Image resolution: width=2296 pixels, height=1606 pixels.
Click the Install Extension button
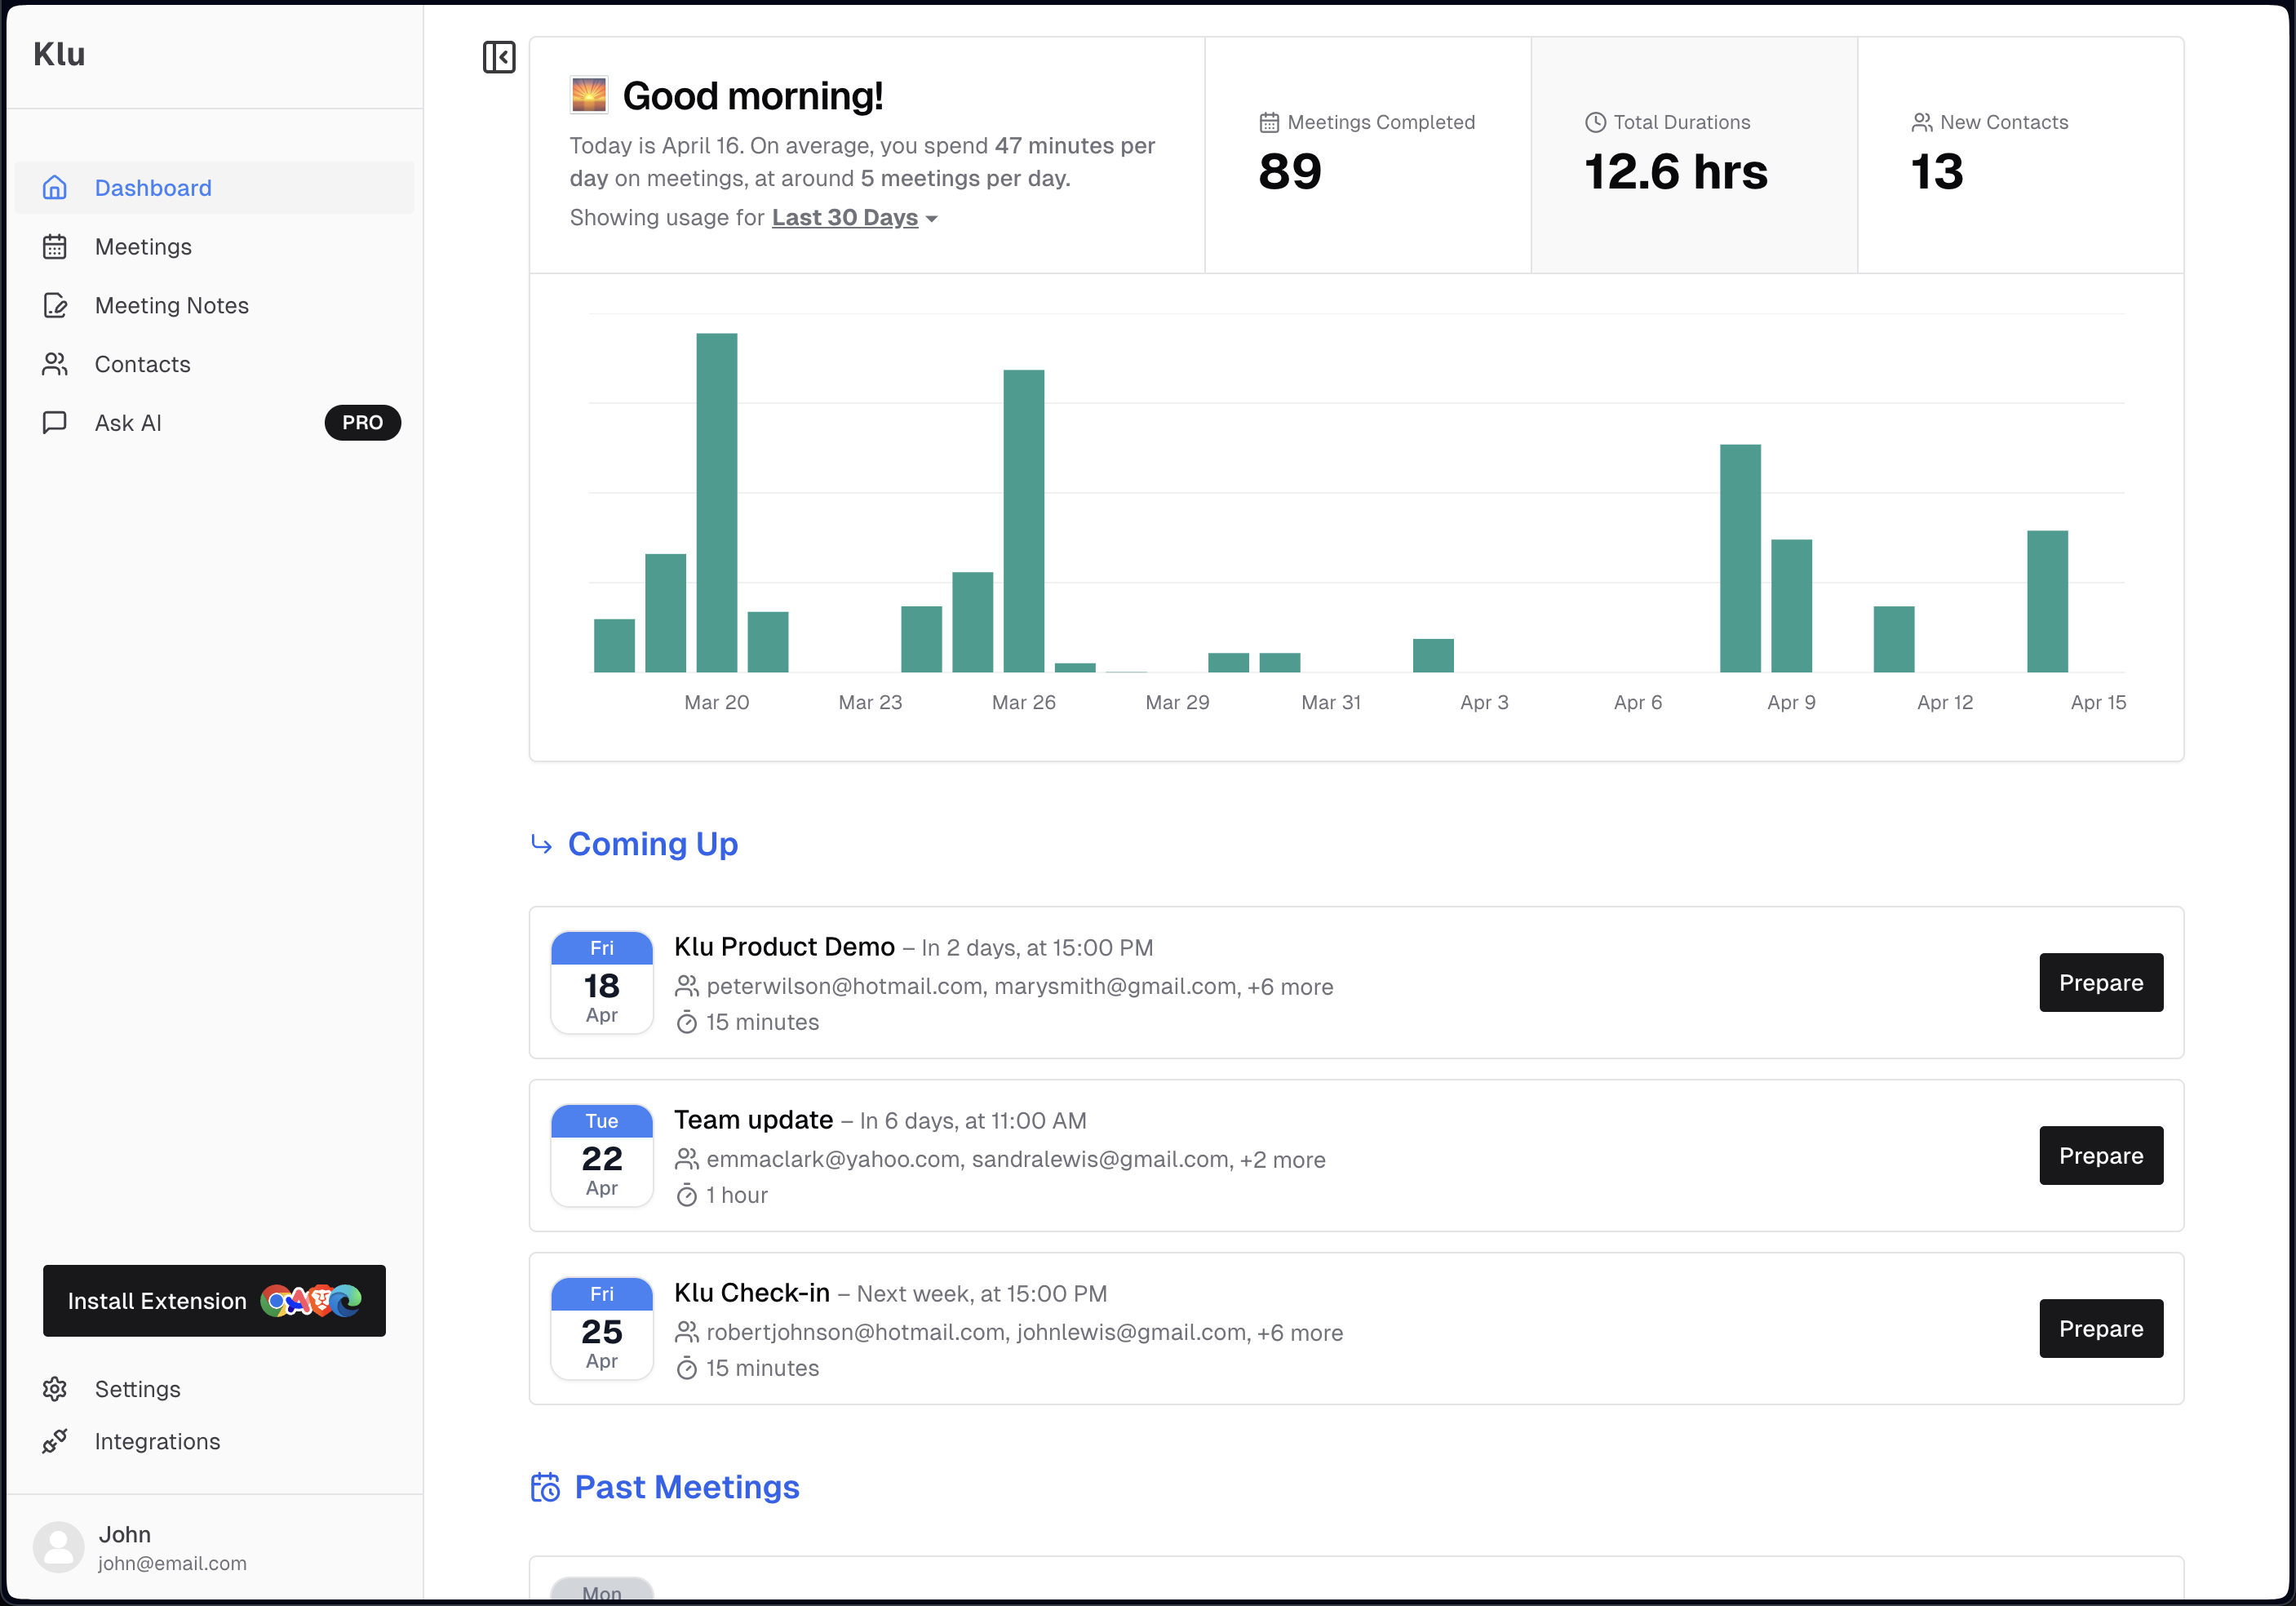tap(214, 1300)
